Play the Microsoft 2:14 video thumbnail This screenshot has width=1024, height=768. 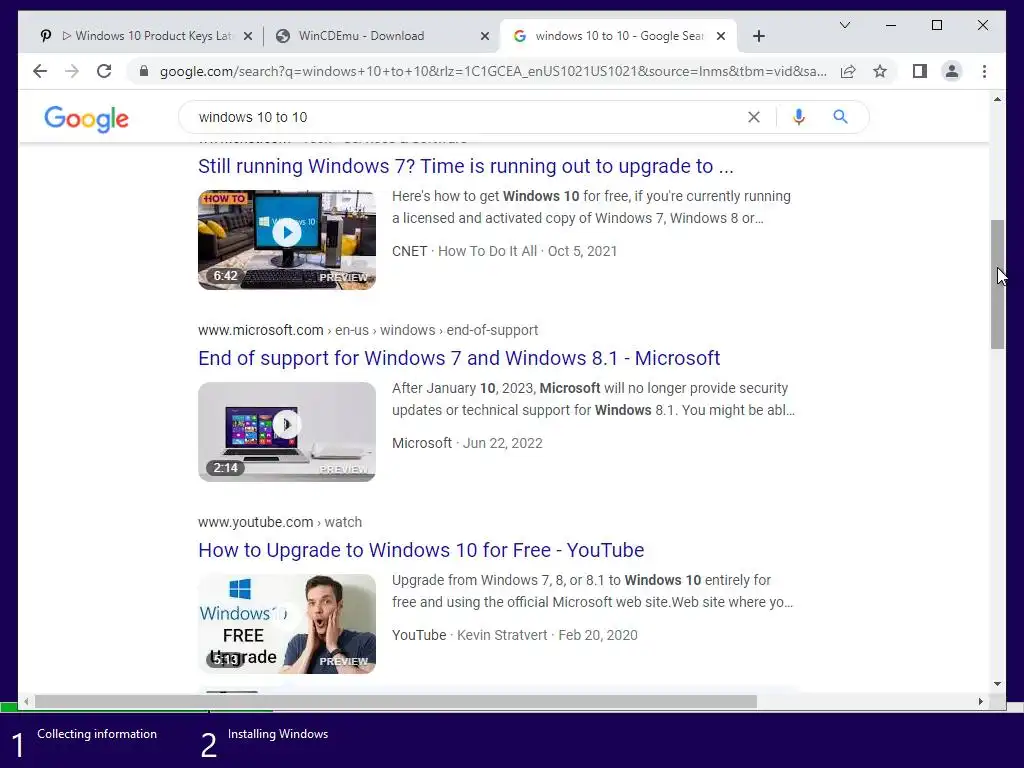287,432
